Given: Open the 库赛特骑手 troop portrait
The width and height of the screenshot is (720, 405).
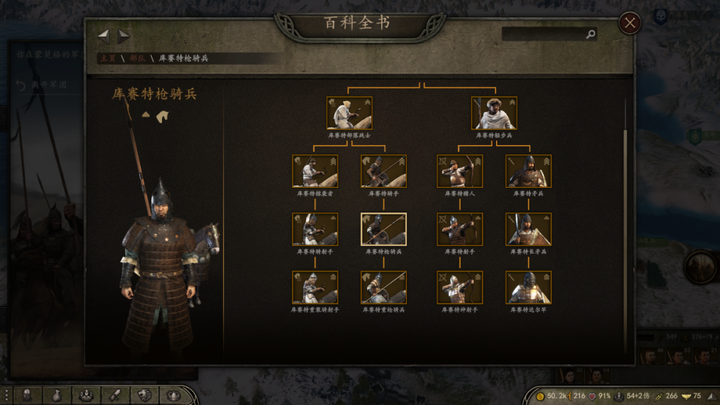Looking at the screenshot, I should click(x=383, y=171).
